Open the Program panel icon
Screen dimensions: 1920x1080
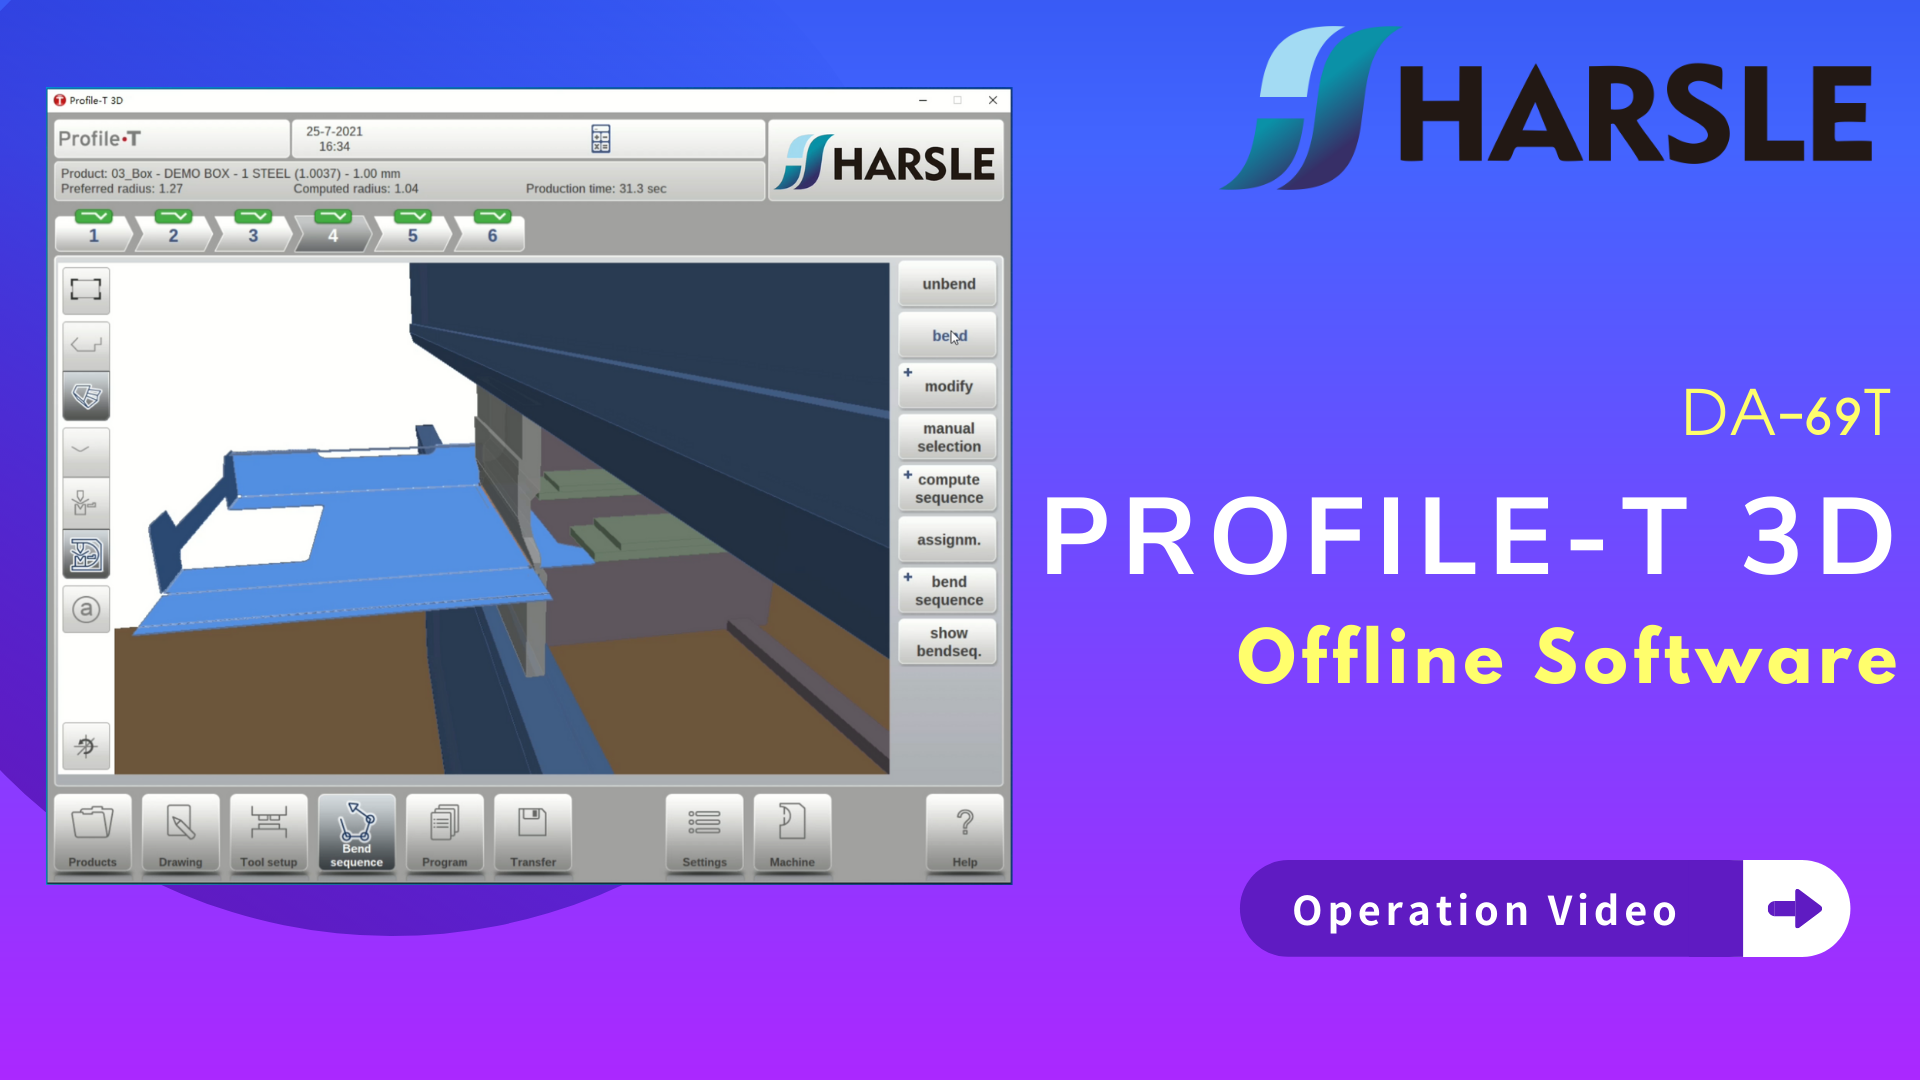(442, 832)
